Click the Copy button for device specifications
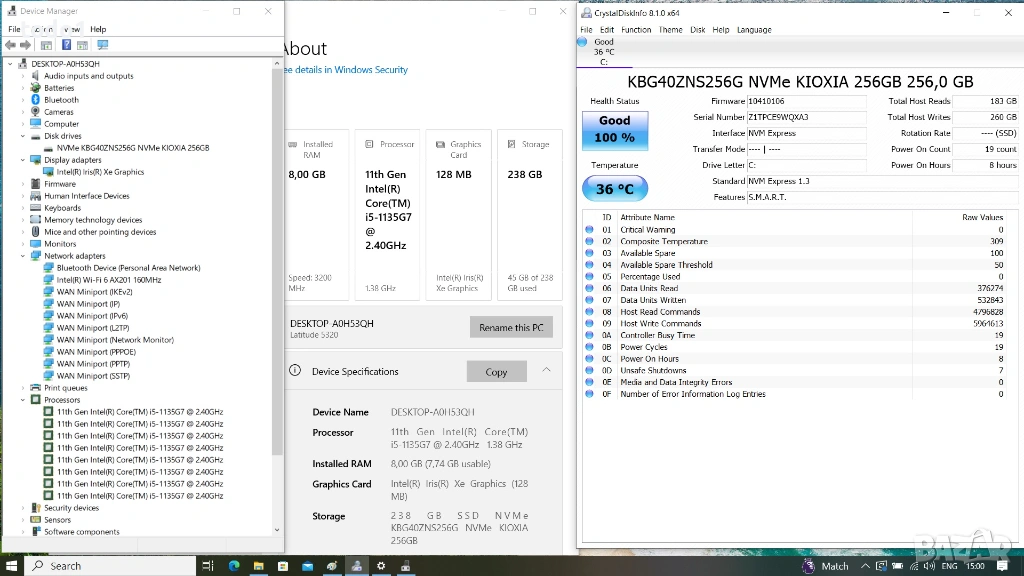Viewport: 1024px width, 576px height. (x=496, y=372)
